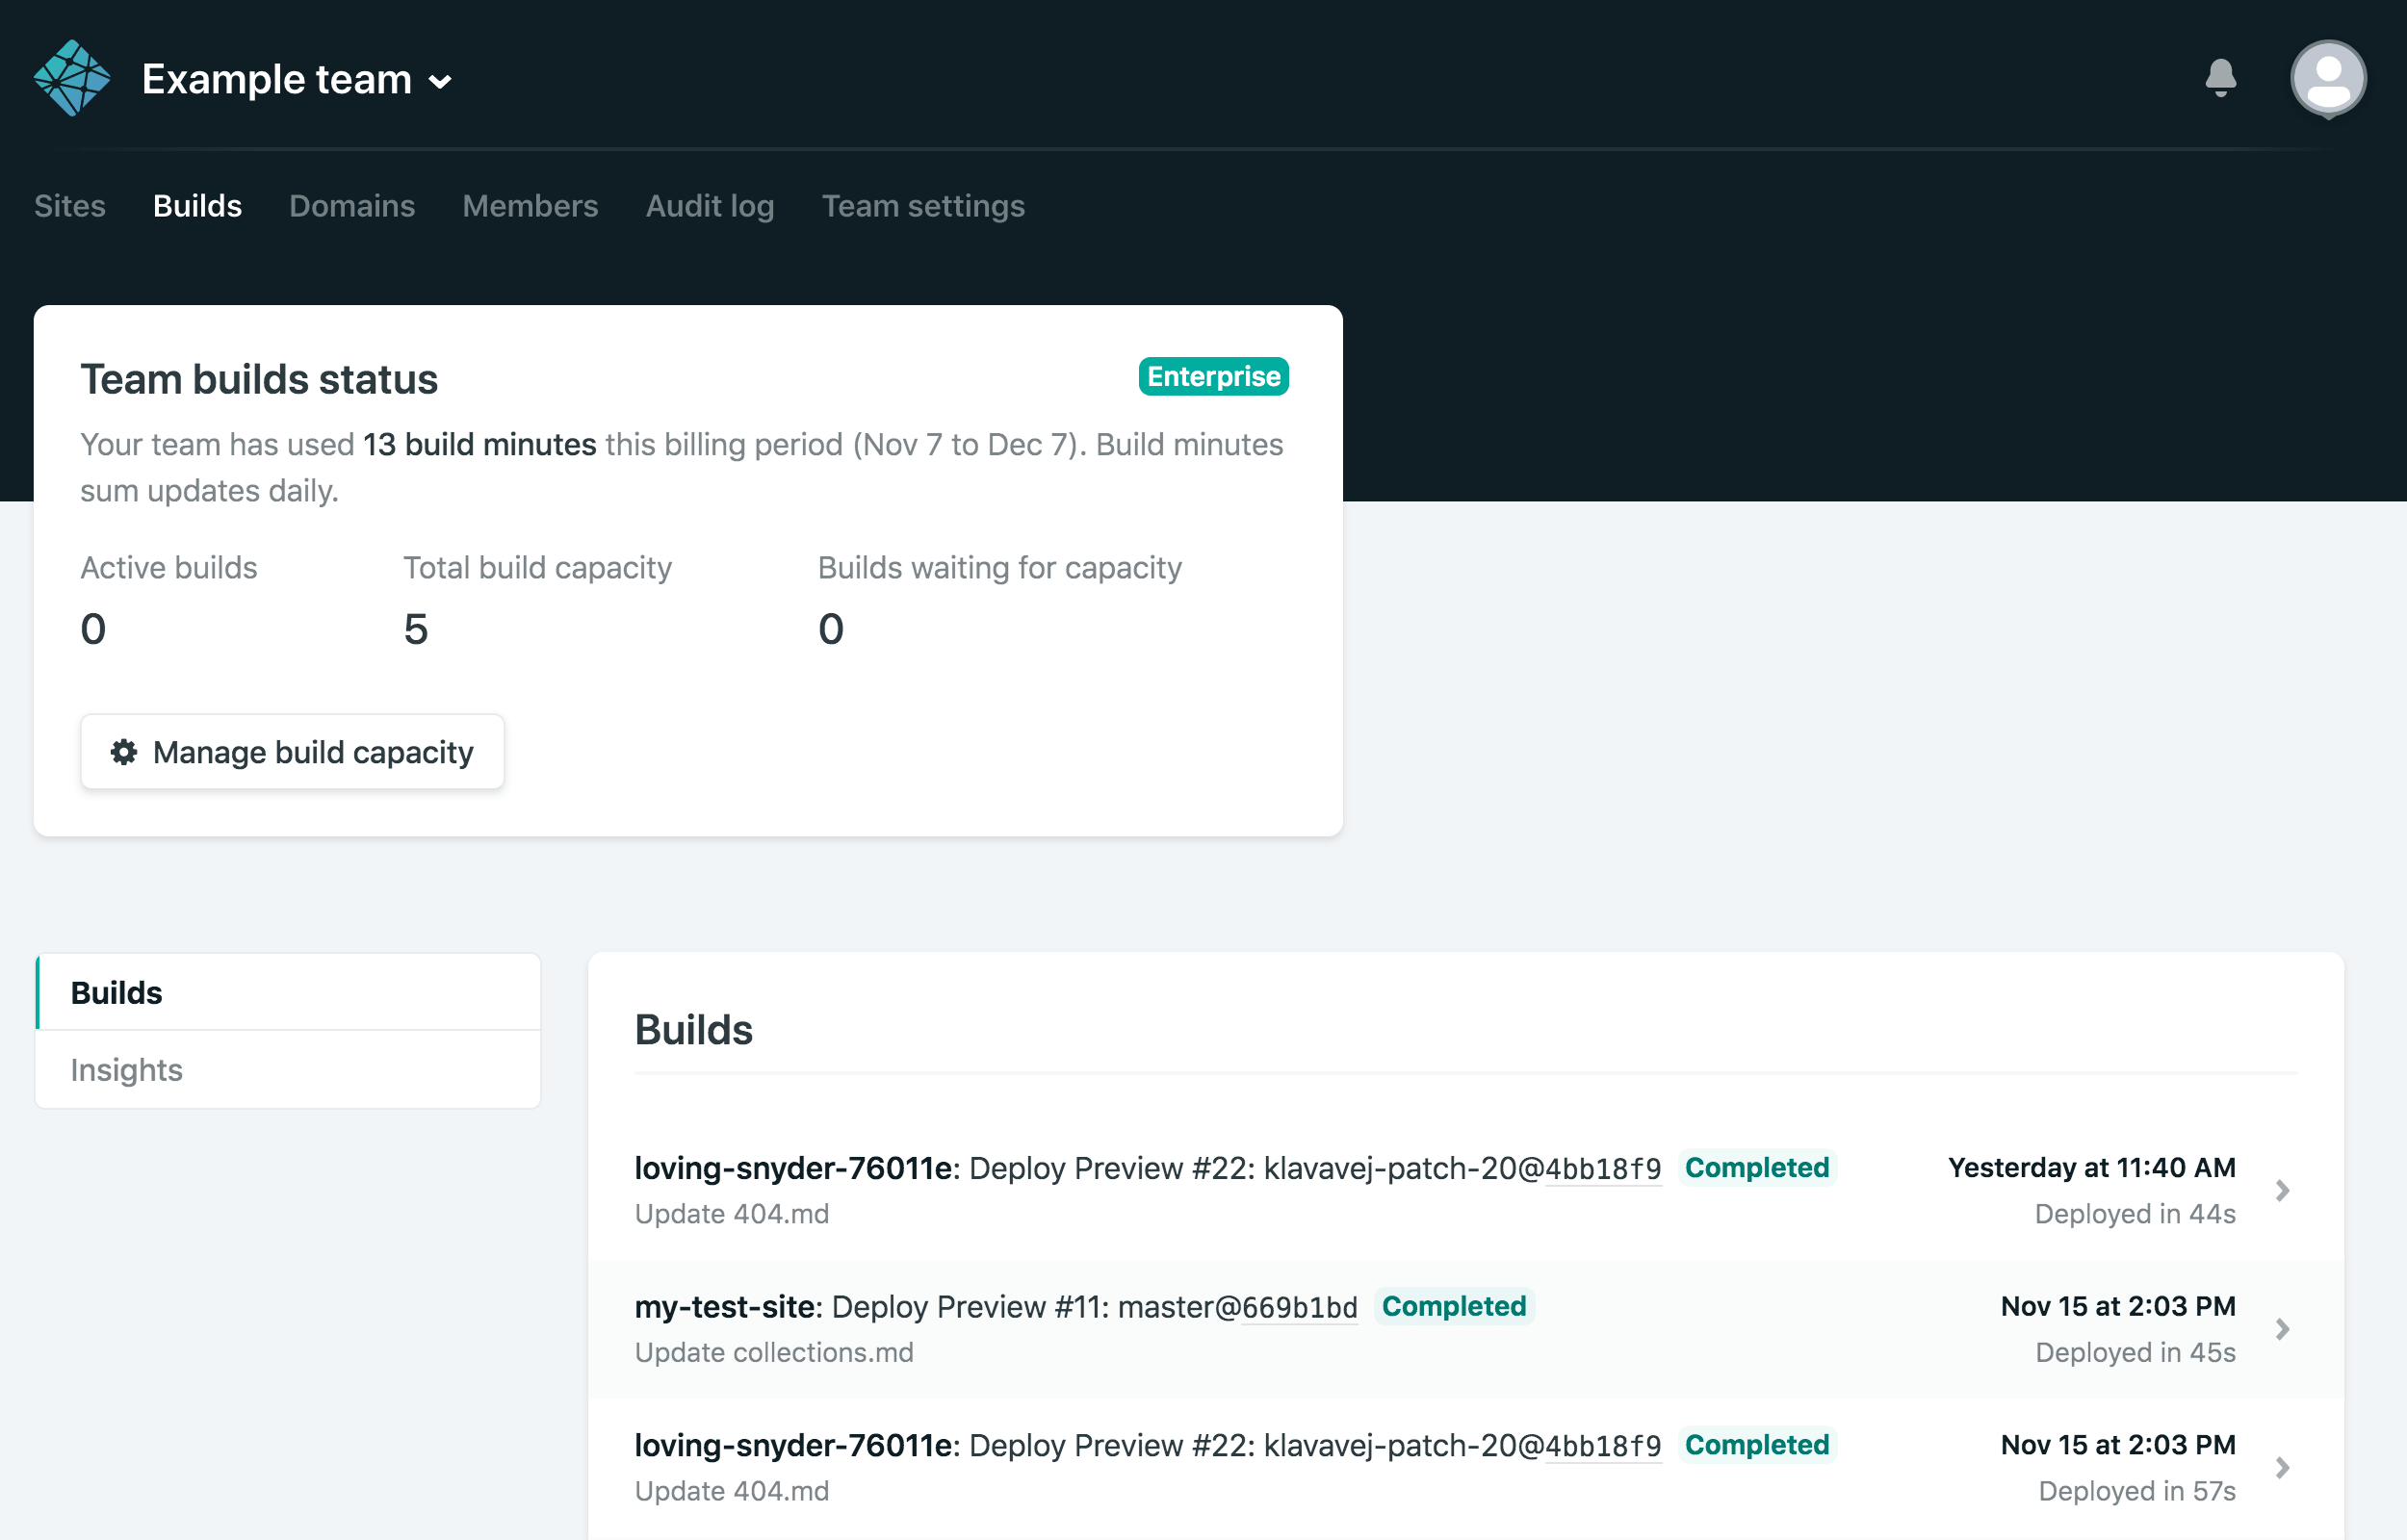Open Team settings tab
Image resolution: width=2407 pixels, height=1540 pixels.
pos(923,206)
